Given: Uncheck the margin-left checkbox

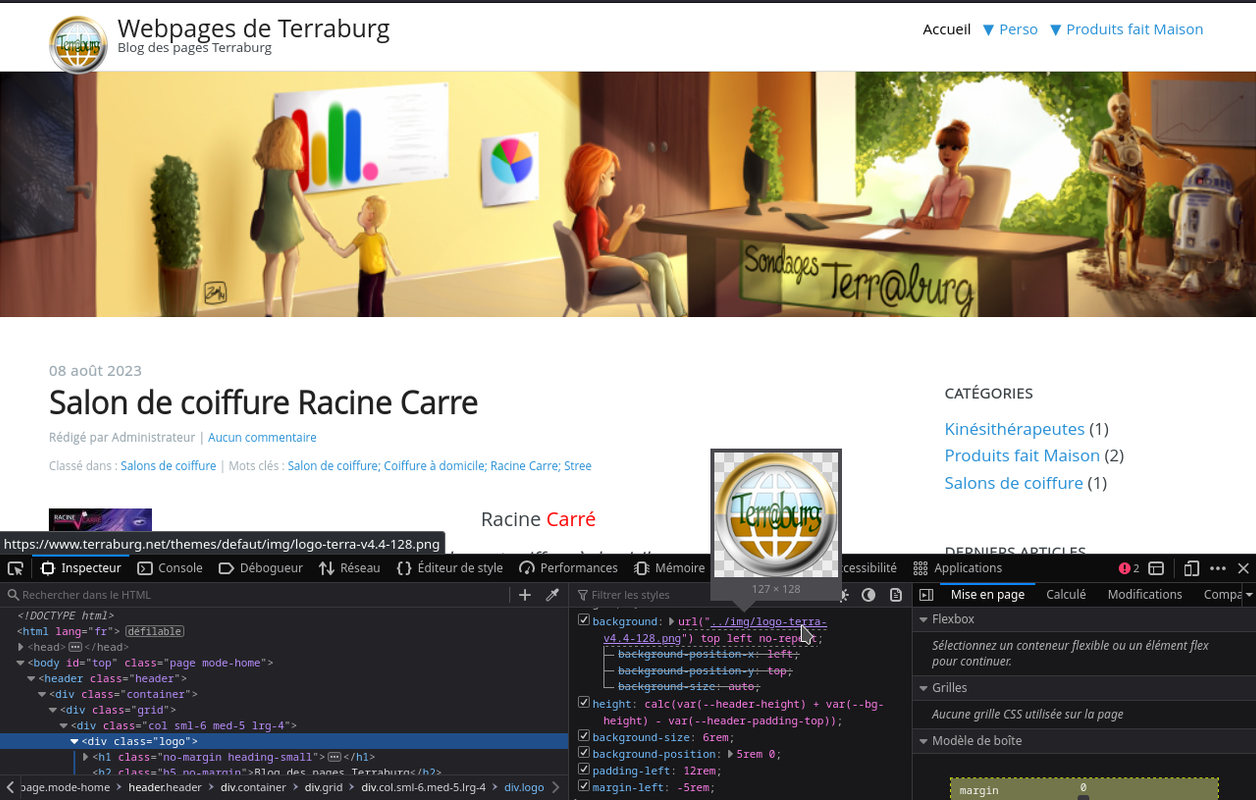Looking at the screenshot, I should [584, 786].
